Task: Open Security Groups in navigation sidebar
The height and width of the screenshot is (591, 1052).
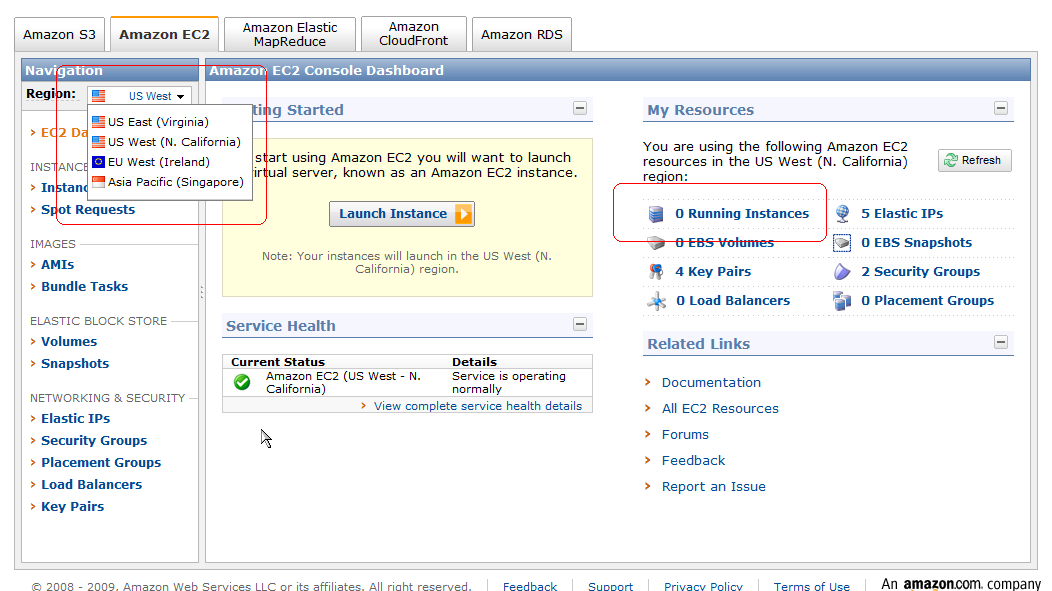Action: (x=94, y=441)
